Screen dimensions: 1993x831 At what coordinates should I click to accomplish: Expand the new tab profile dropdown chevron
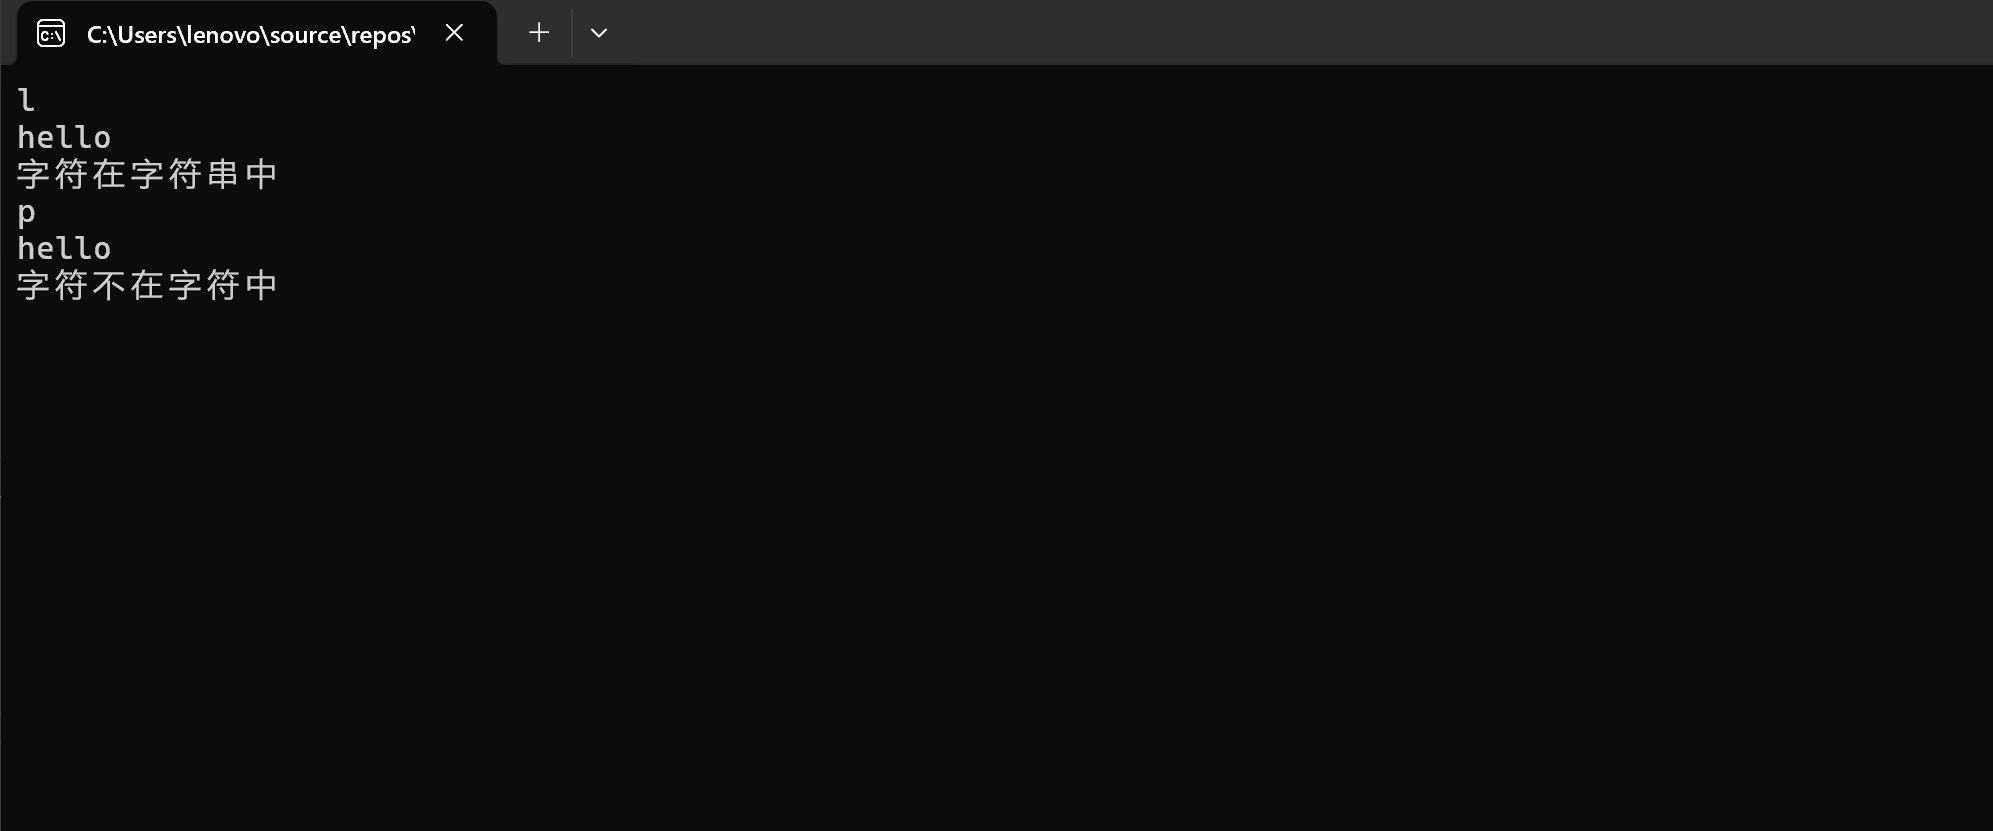coord(599,33)
